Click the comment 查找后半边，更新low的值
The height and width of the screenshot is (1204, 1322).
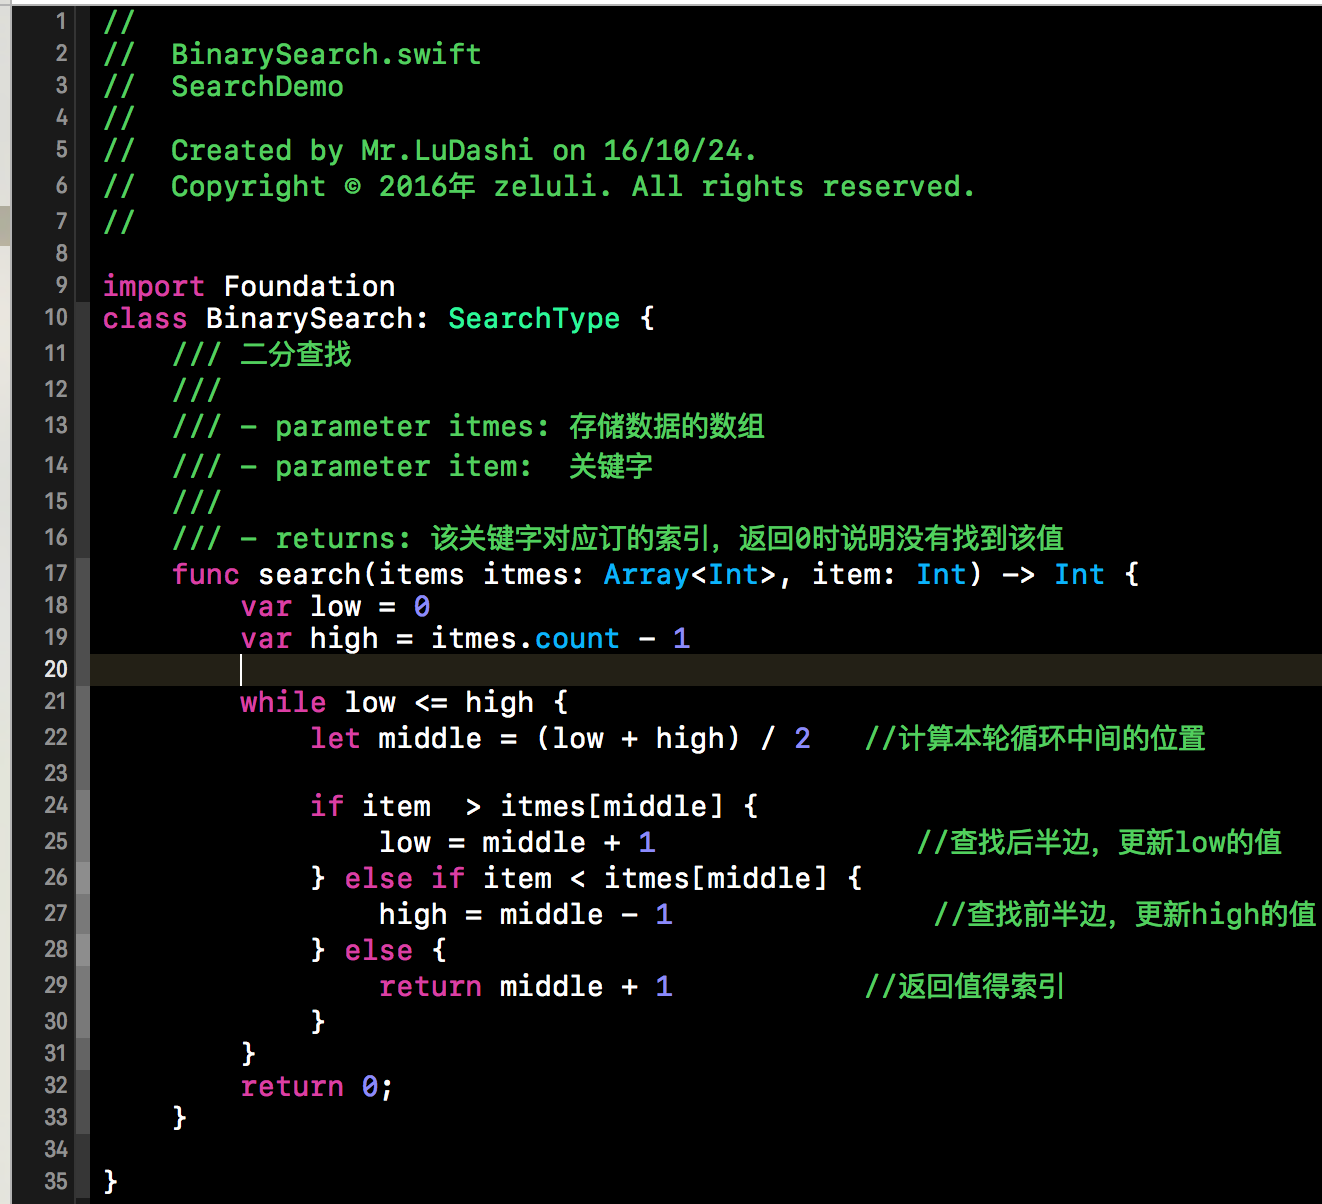1099,842
